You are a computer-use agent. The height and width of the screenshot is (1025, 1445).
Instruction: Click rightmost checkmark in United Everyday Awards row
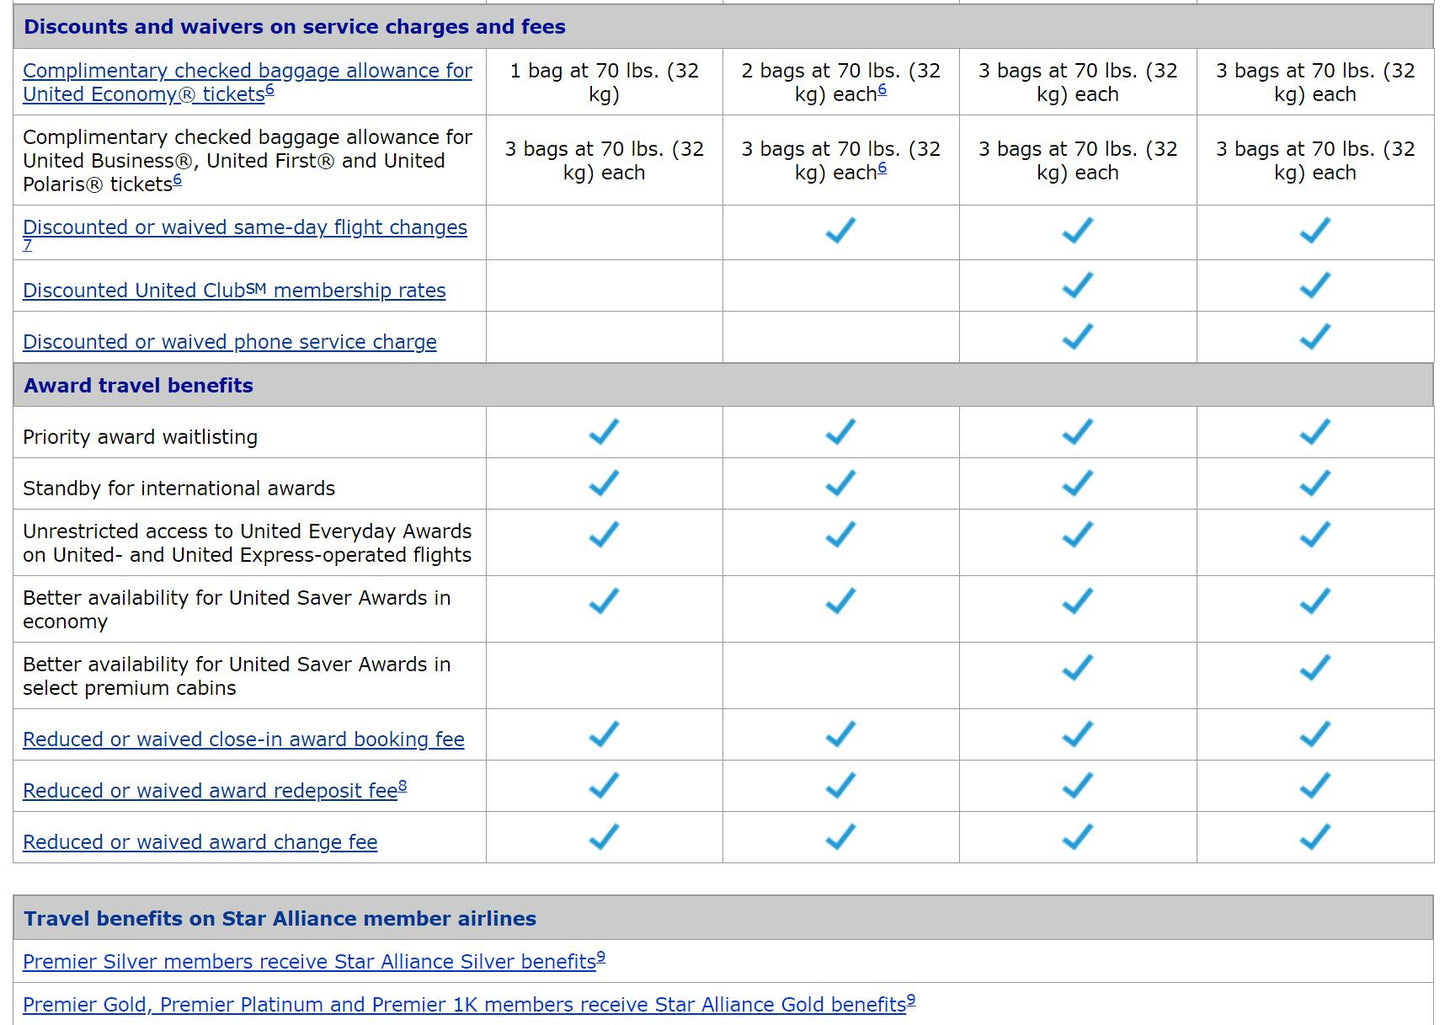point(1315,535)
